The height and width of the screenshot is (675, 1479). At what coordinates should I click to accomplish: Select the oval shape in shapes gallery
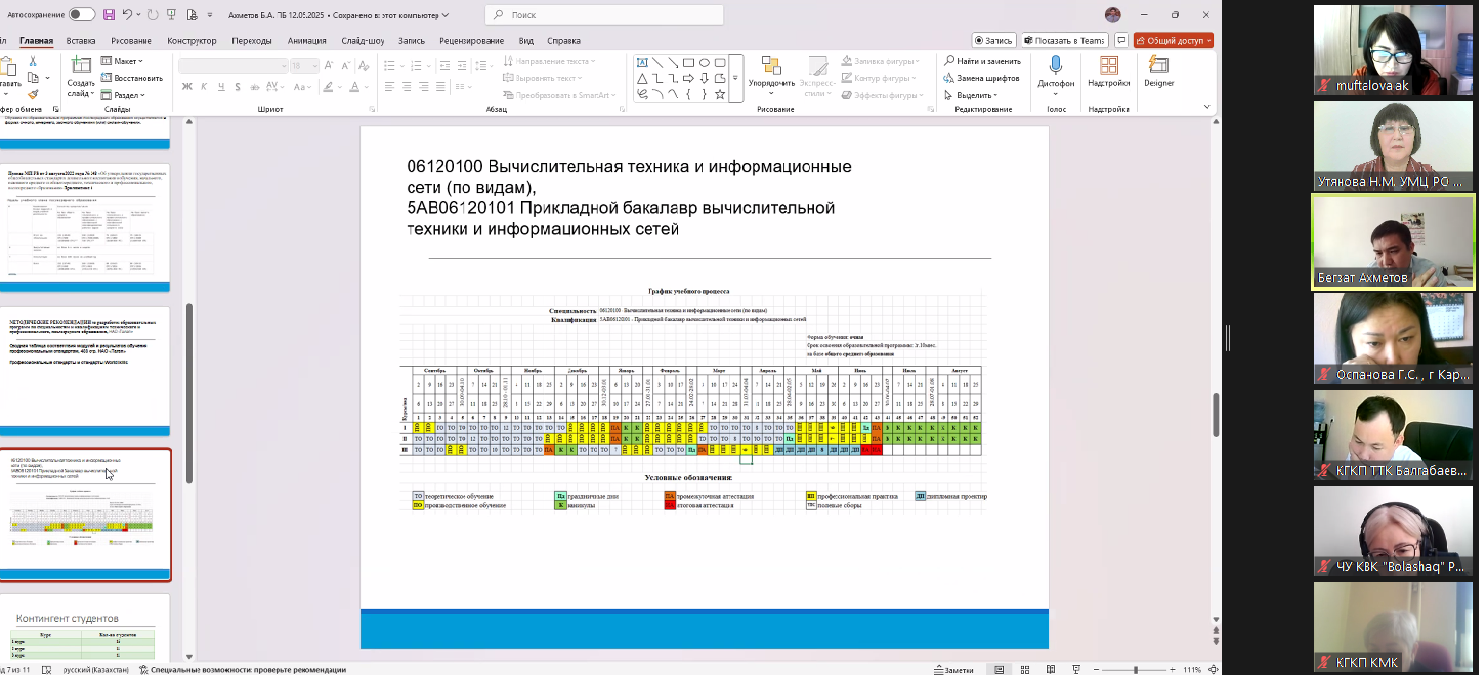pyautogui.click(x=704, y=63)
